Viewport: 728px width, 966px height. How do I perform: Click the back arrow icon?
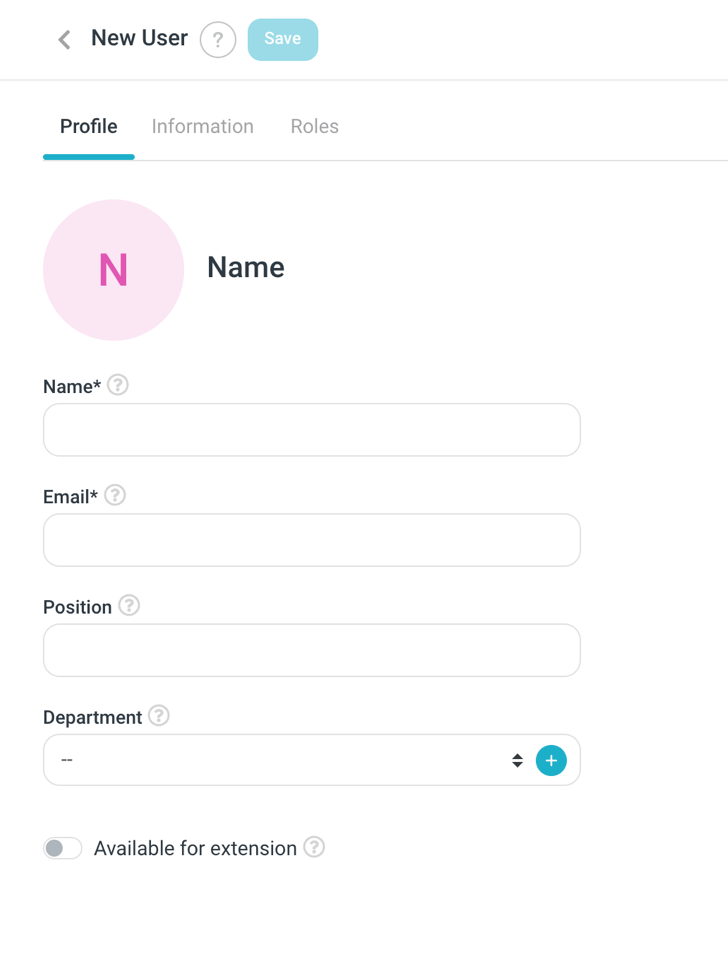click(x=65, y=40)
